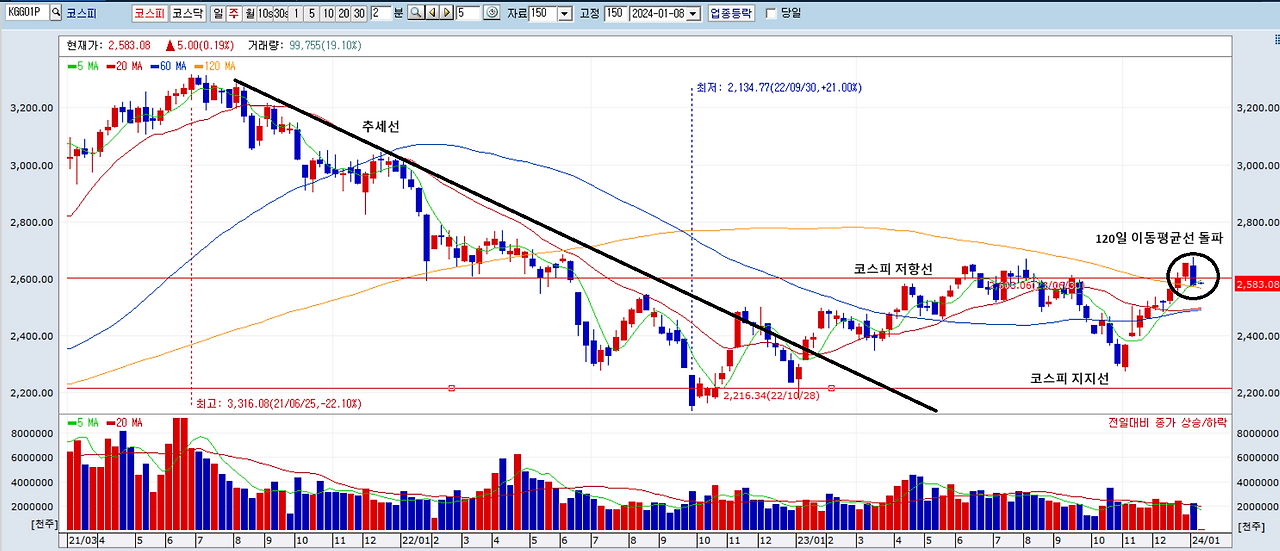Click the left arrow scroll icon
1280x551 pixels.
[432, 13]
